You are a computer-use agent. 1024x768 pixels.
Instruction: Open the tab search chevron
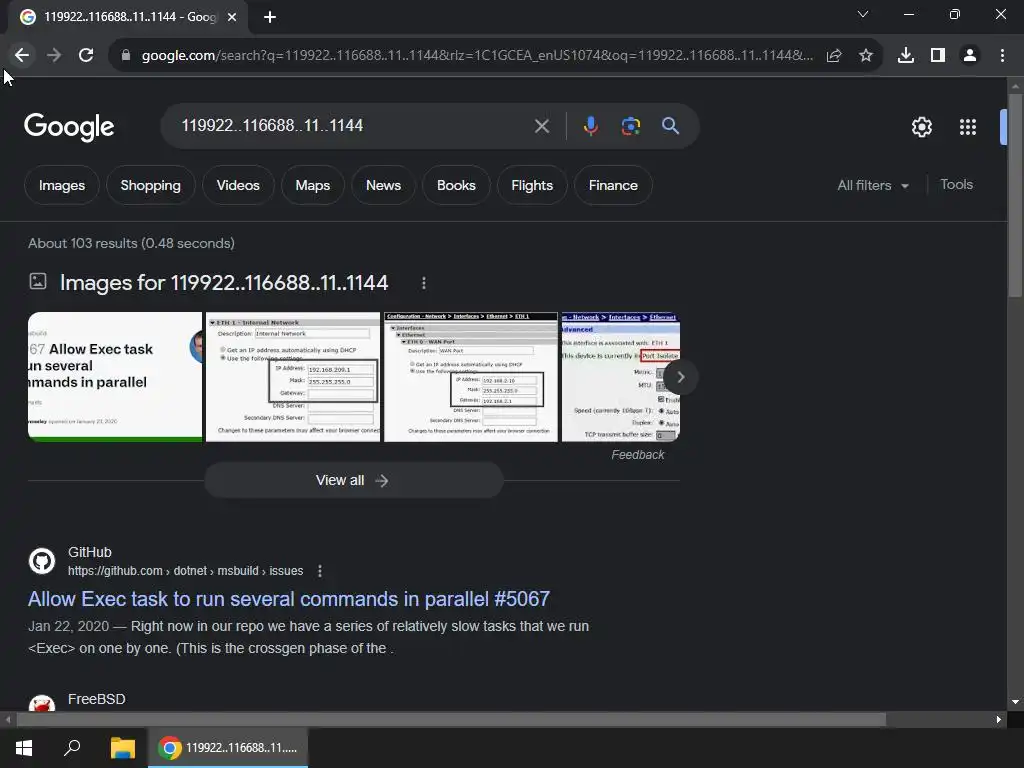tap(863, 14)
